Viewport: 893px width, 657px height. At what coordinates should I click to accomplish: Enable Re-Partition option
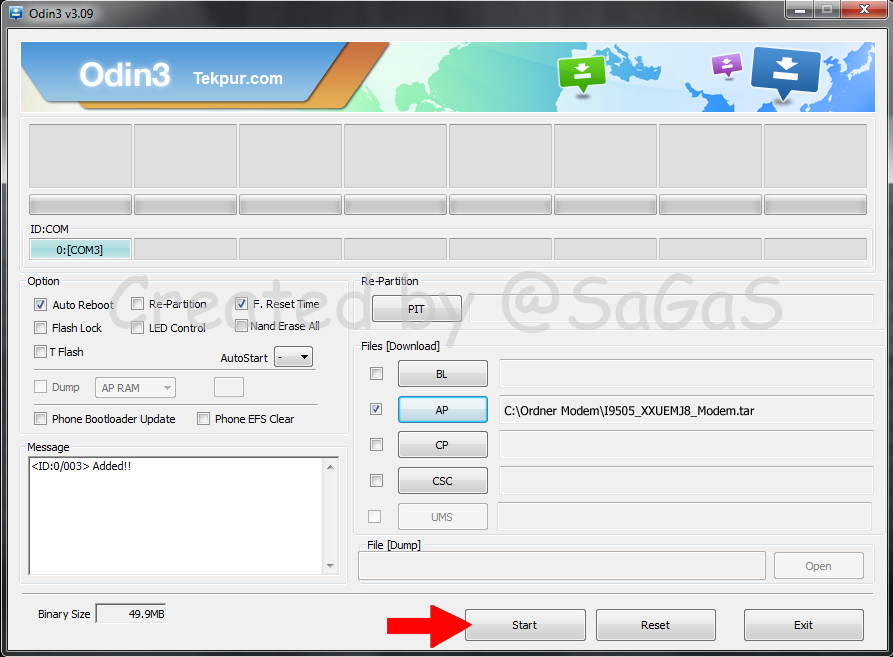[x=137, y=304]
